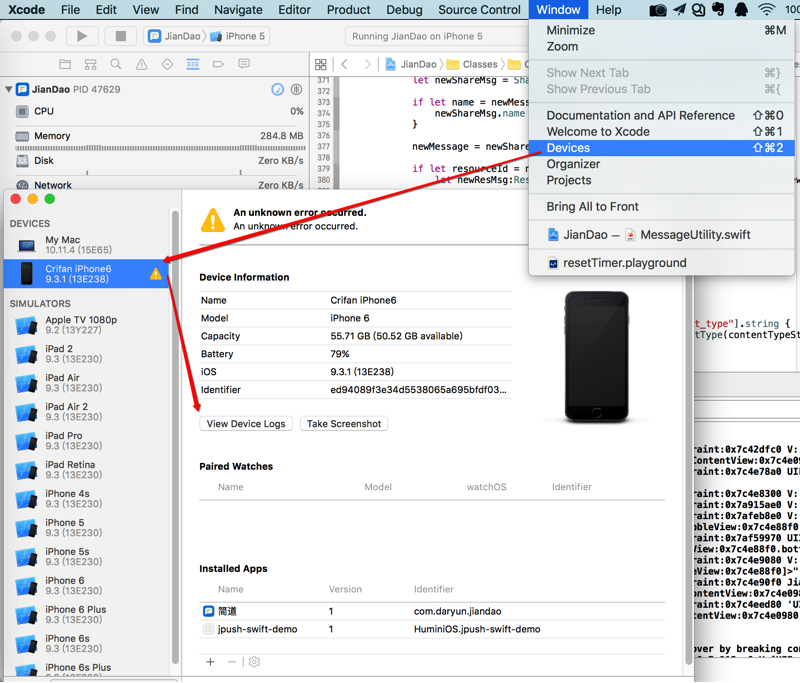
Task: Select iPhone 6 Plus simulator
Action: pyautogui.click(x=87, y=615)
